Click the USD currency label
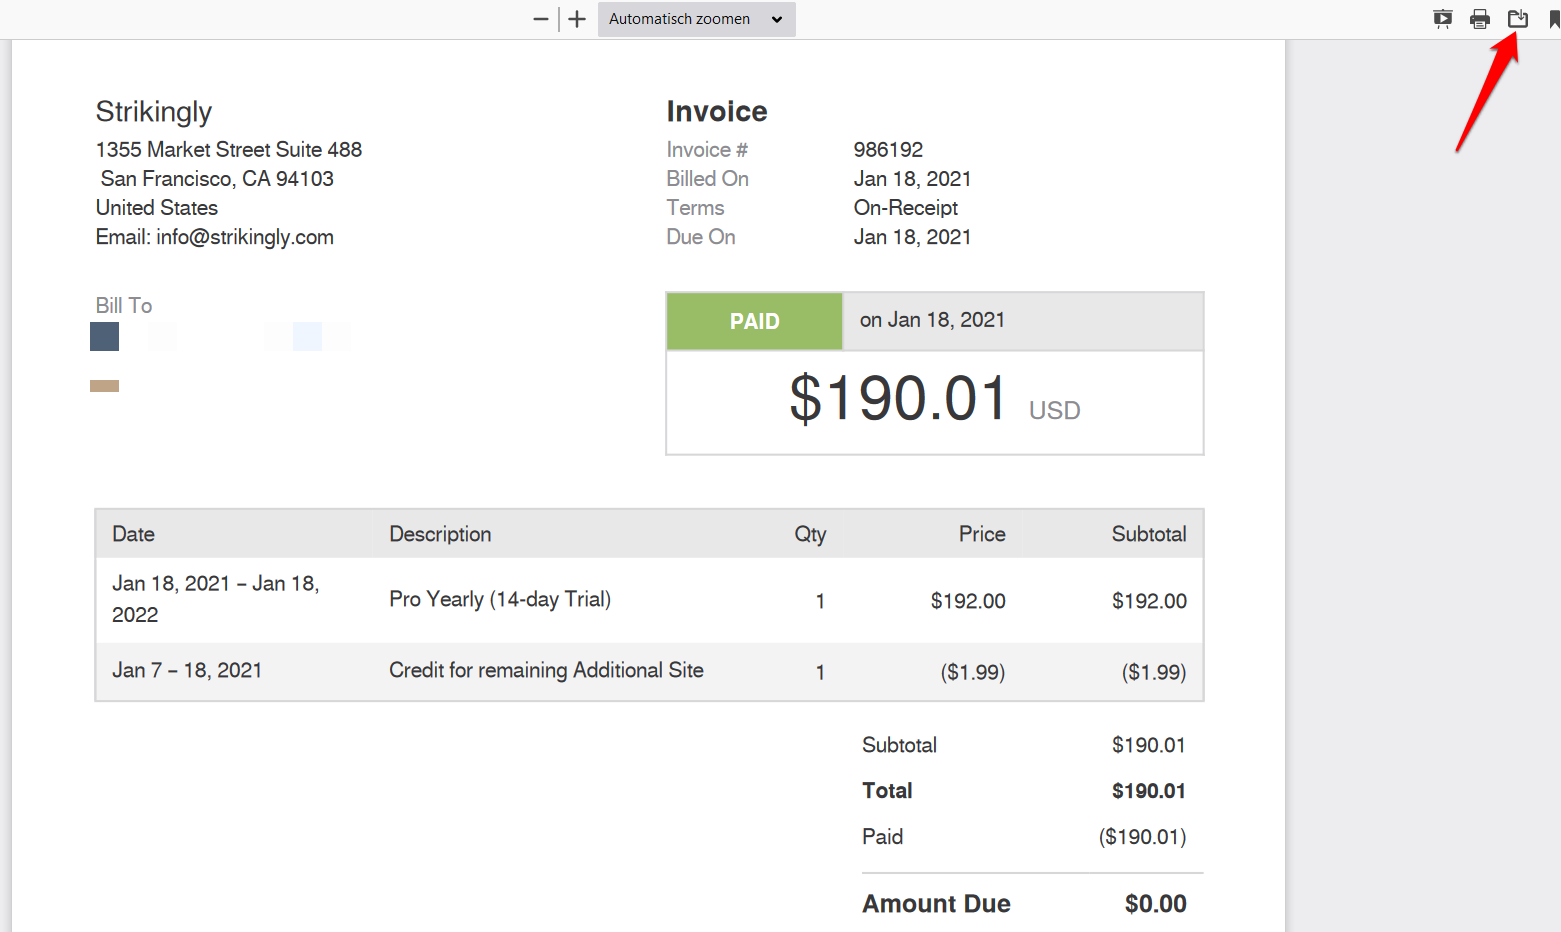 click(x=1055, y=411)
